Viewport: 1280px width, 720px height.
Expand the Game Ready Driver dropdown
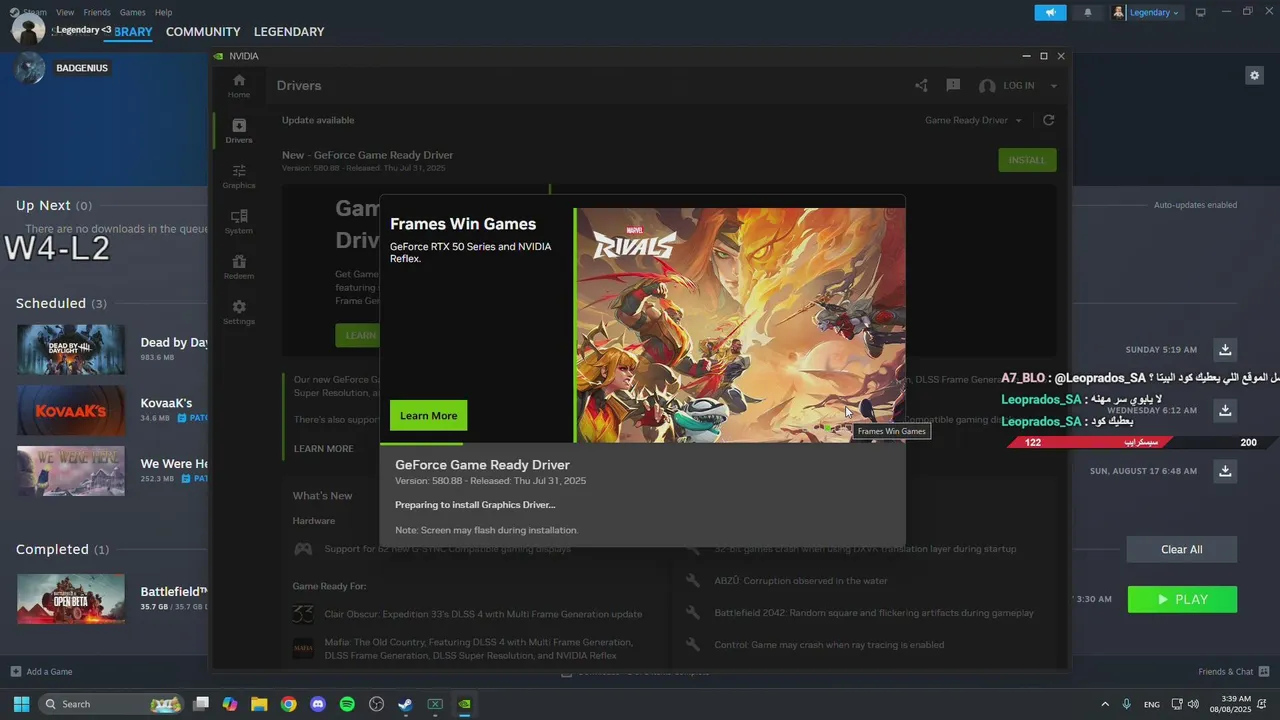[x=974, y=120]
